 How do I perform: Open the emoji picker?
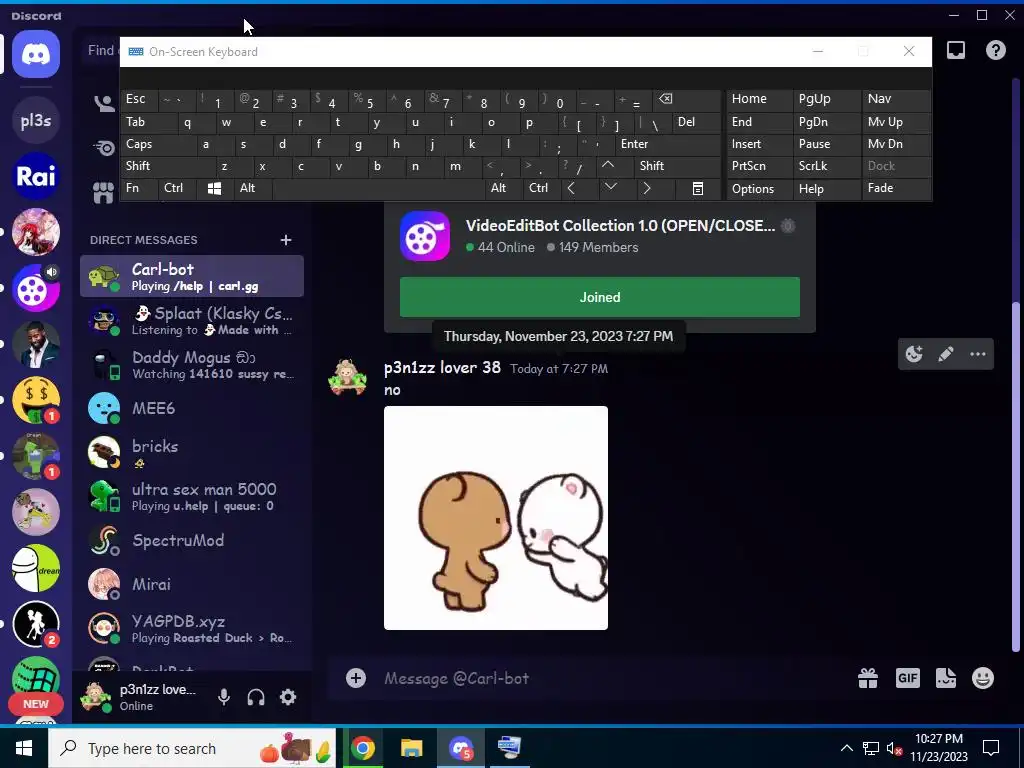[983, 678]
